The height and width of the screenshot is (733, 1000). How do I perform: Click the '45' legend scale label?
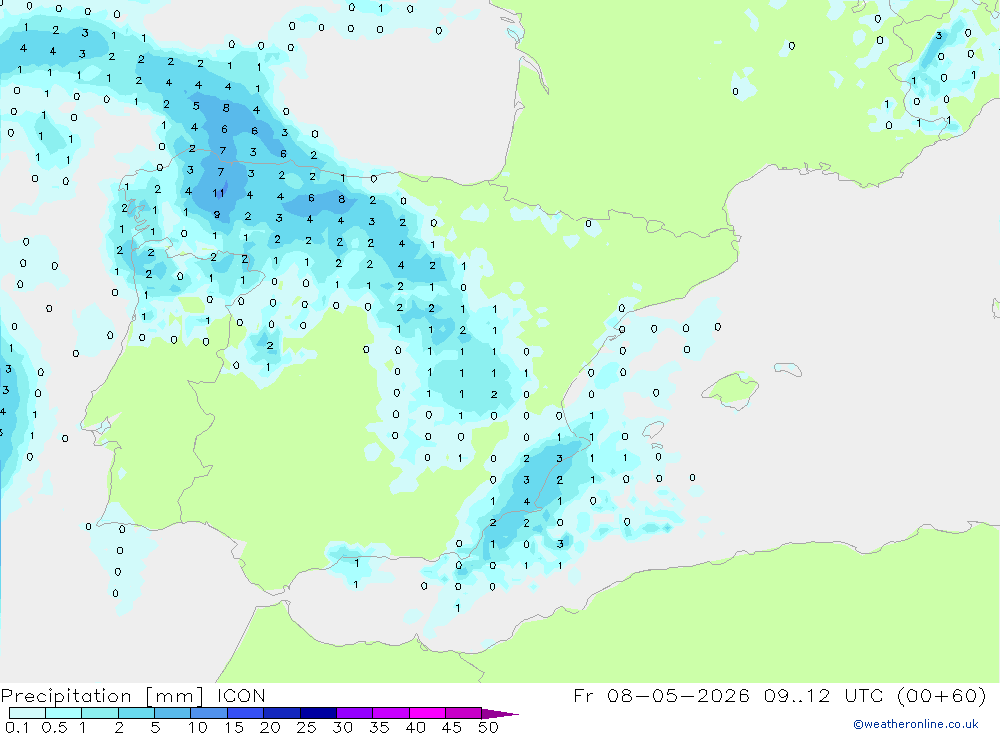[452, 727]
